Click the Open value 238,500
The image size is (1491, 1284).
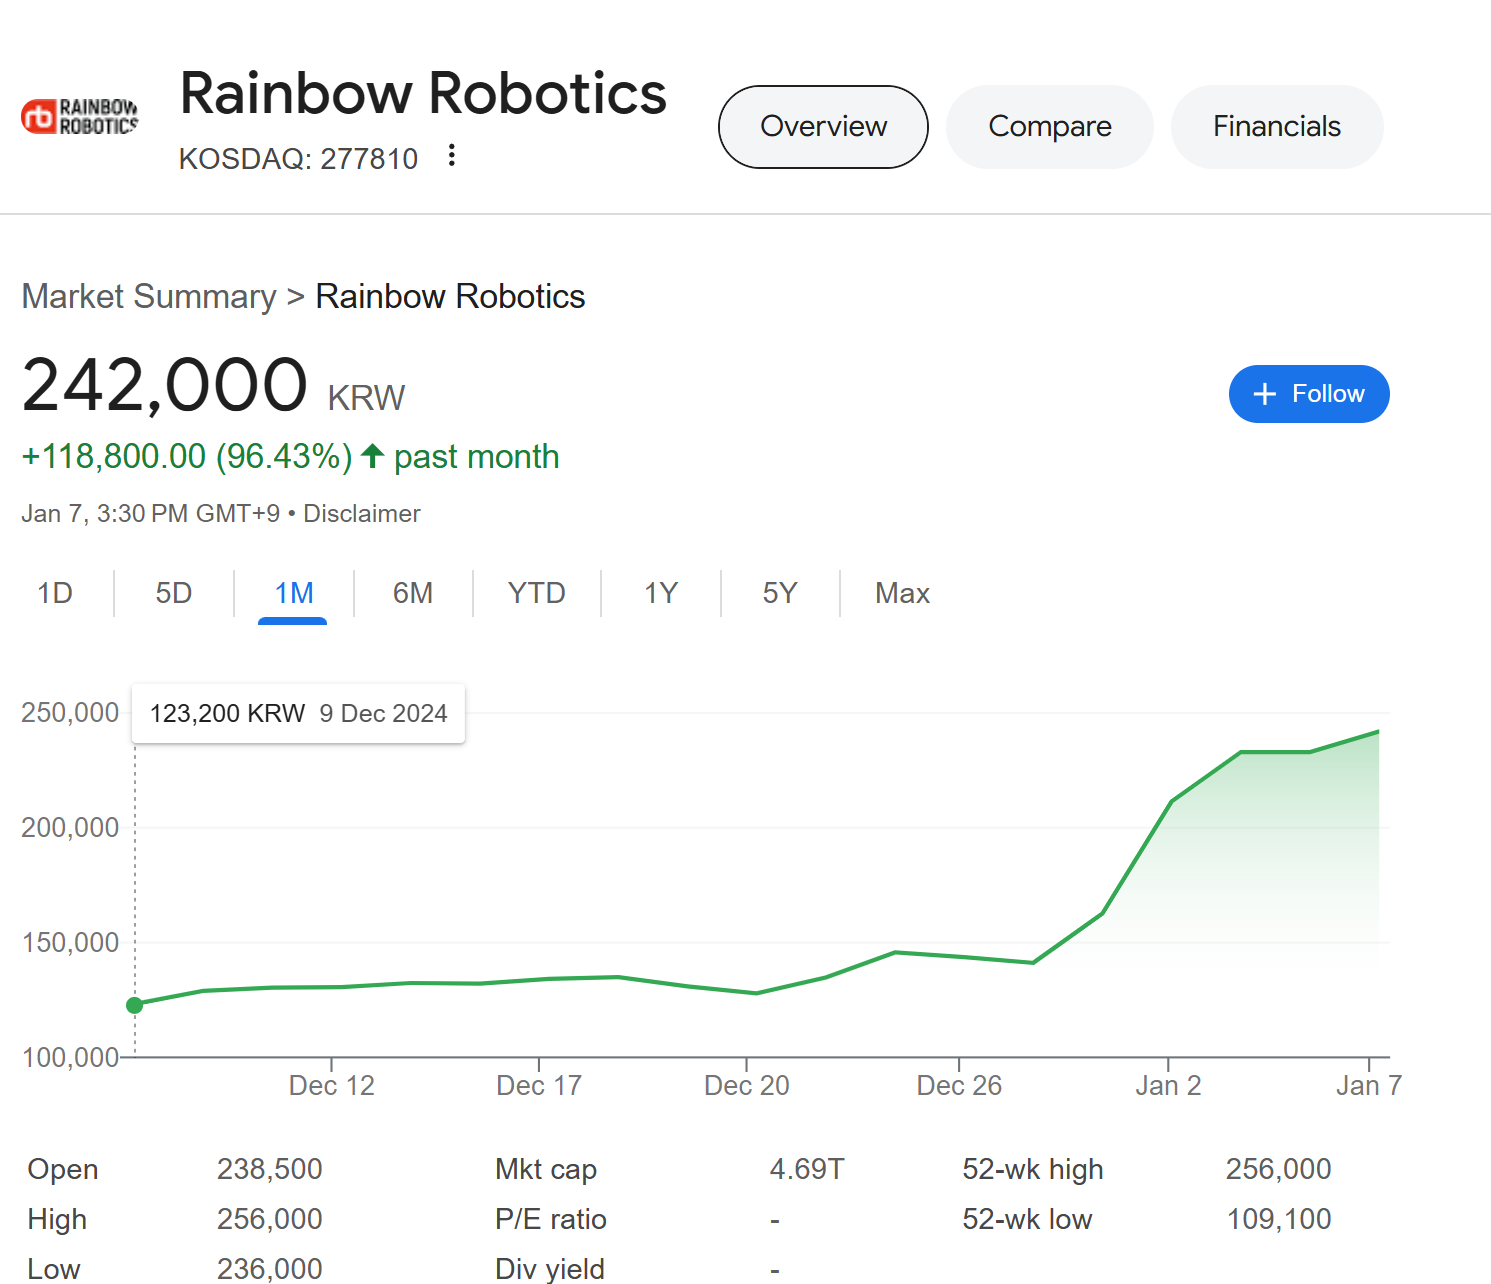[x=270, y=1169]
